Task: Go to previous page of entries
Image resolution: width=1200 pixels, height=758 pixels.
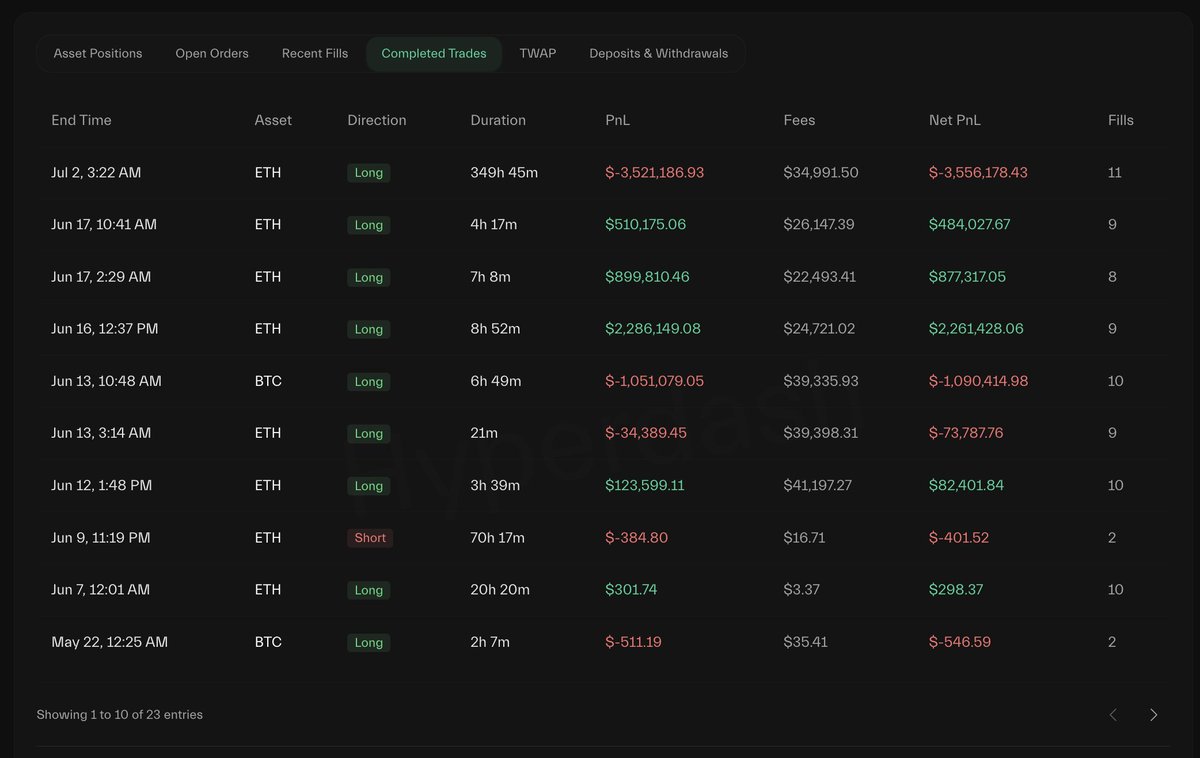Action: pos(1113,714)
